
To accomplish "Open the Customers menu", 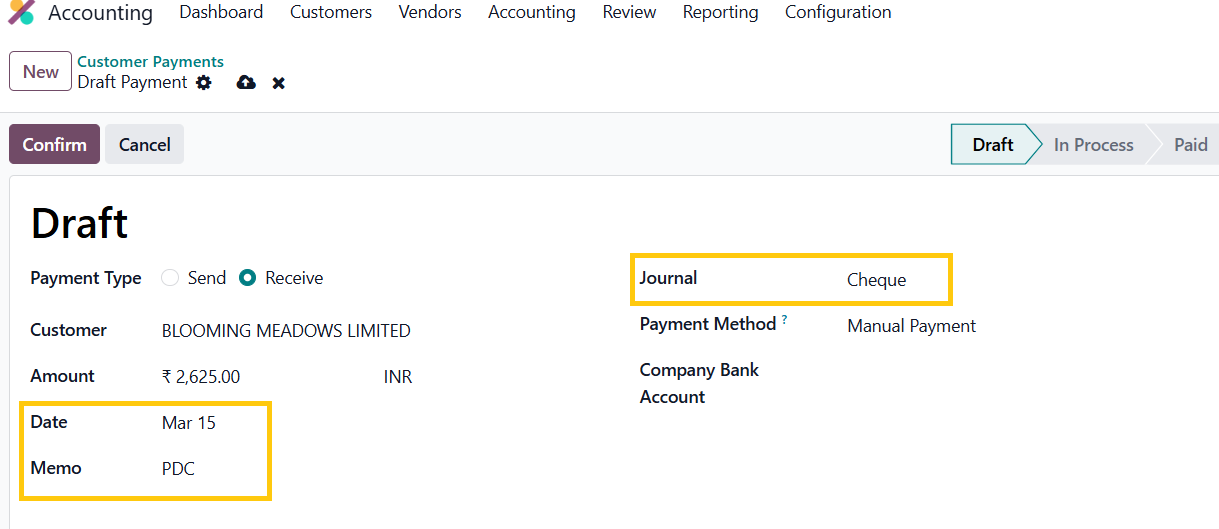I will coord(331,13).
